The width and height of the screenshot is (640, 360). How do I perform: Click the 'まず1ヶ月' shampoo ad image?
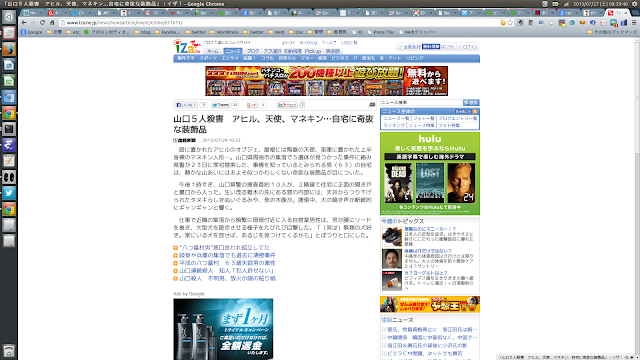click(x=223, y=329)
